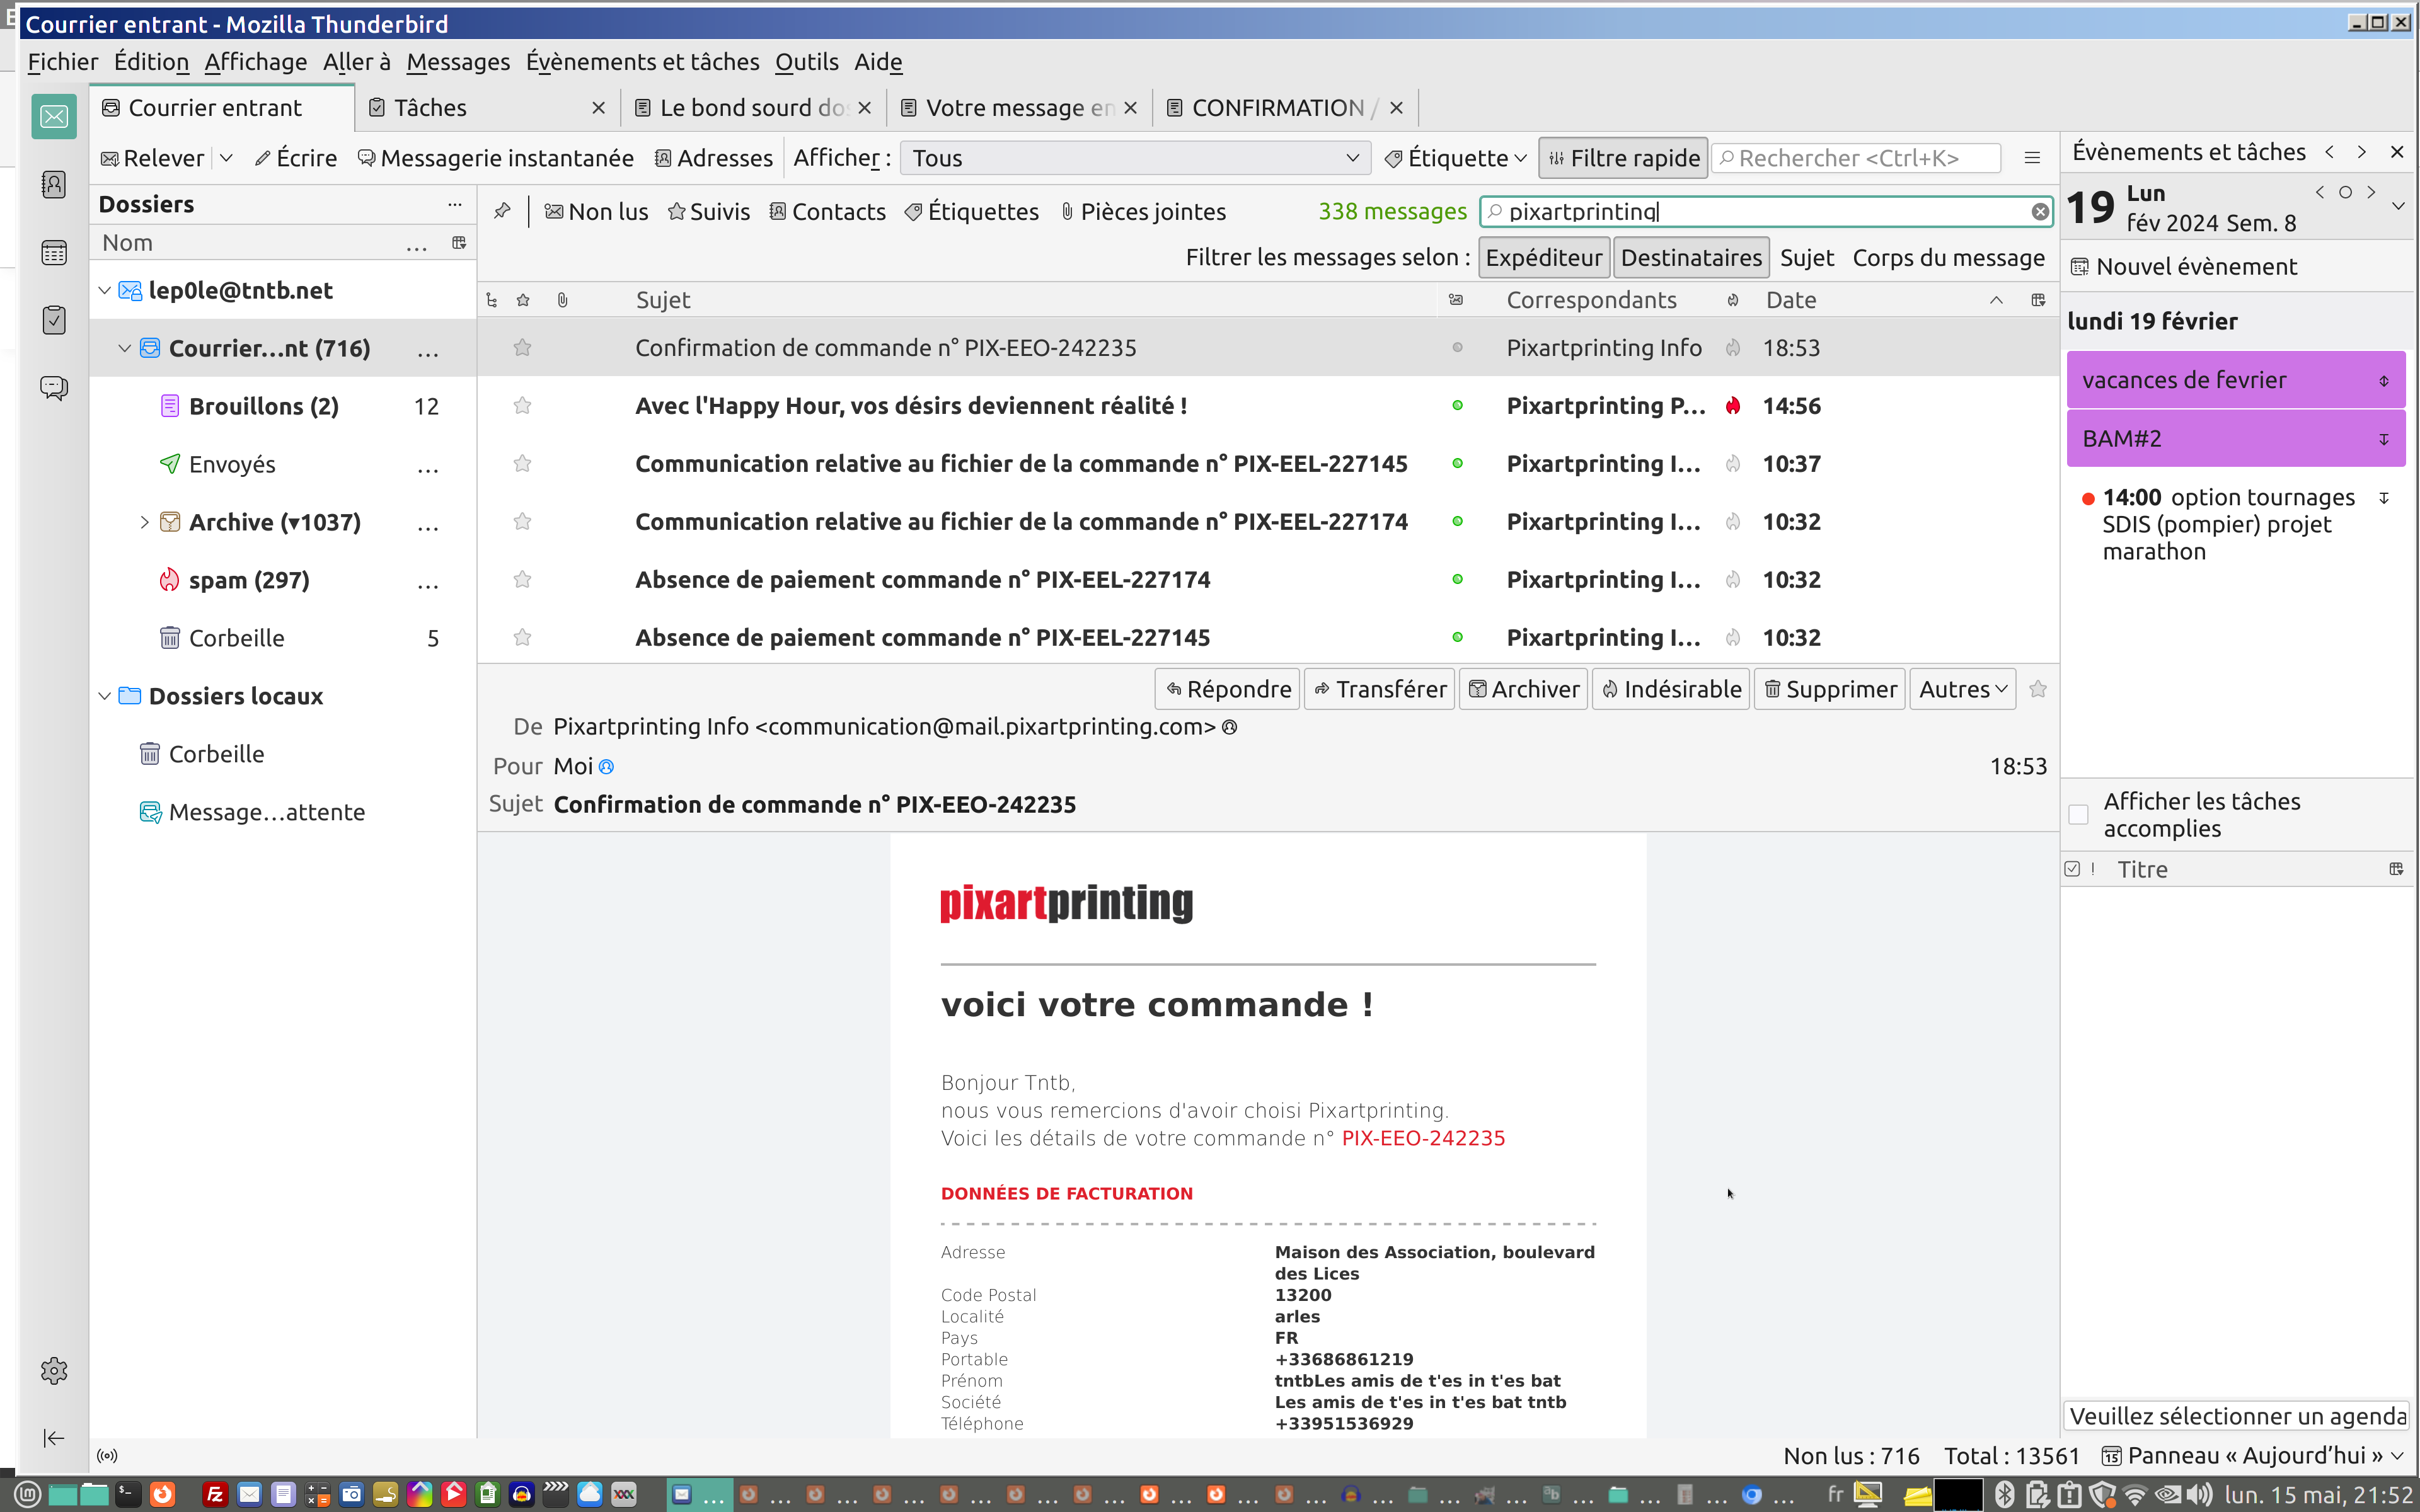Pin the quick filter bar
2420x1512 pixels.
pos(502,211)
